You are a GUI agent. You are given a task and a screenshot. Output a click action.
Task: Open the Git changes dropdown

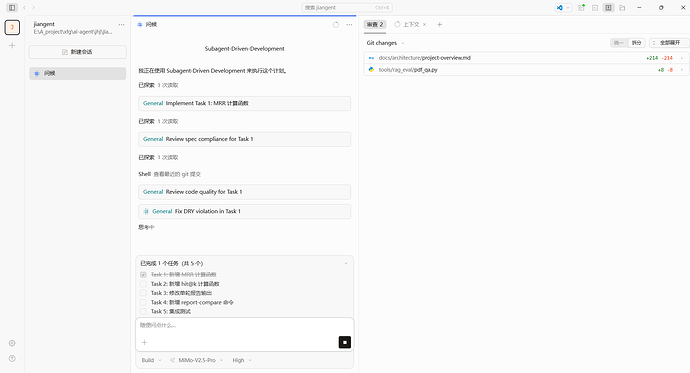[385, 43]
